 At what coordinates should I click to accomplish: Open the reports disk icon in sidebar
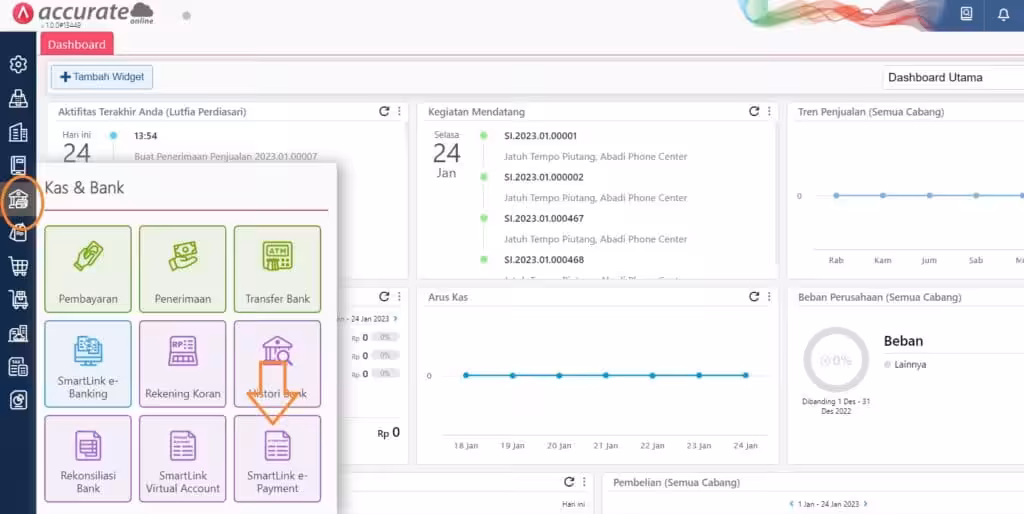tap(18, 400)
